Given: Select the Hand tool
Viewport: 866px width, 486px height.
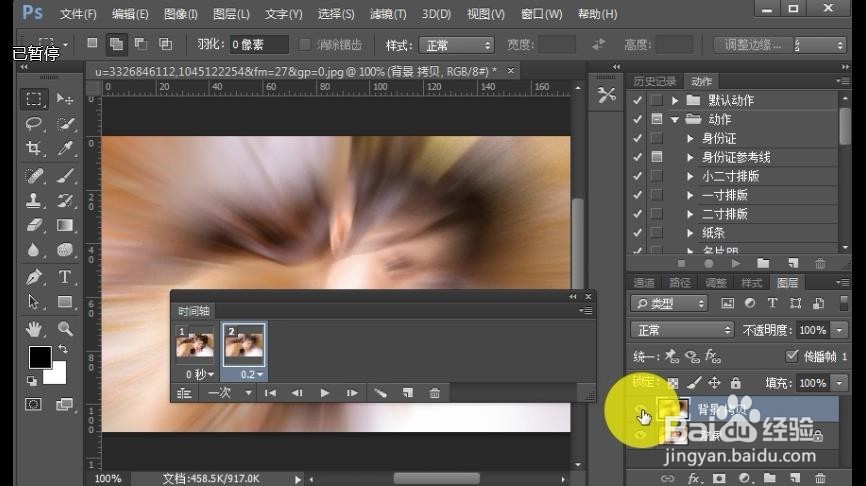Looking at the screenshot, I should (34, 329).
